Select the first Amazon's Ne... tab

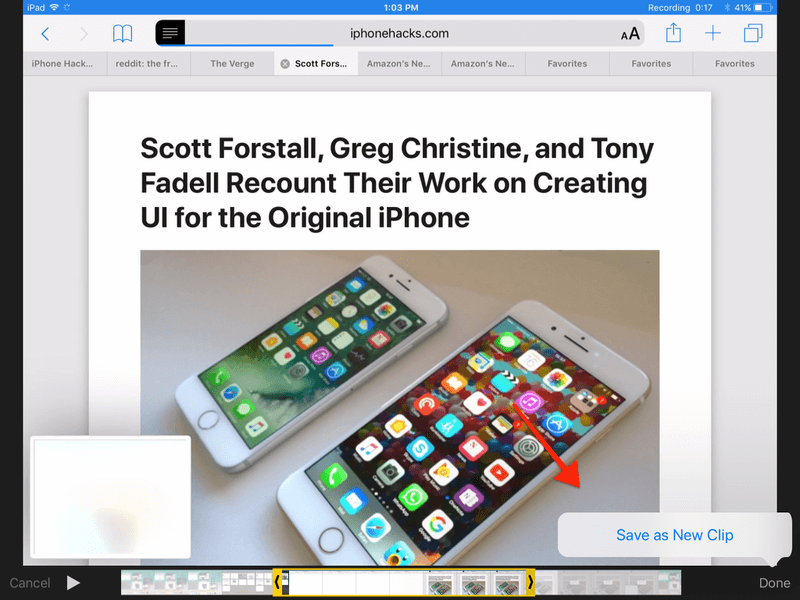pos(399,64)
